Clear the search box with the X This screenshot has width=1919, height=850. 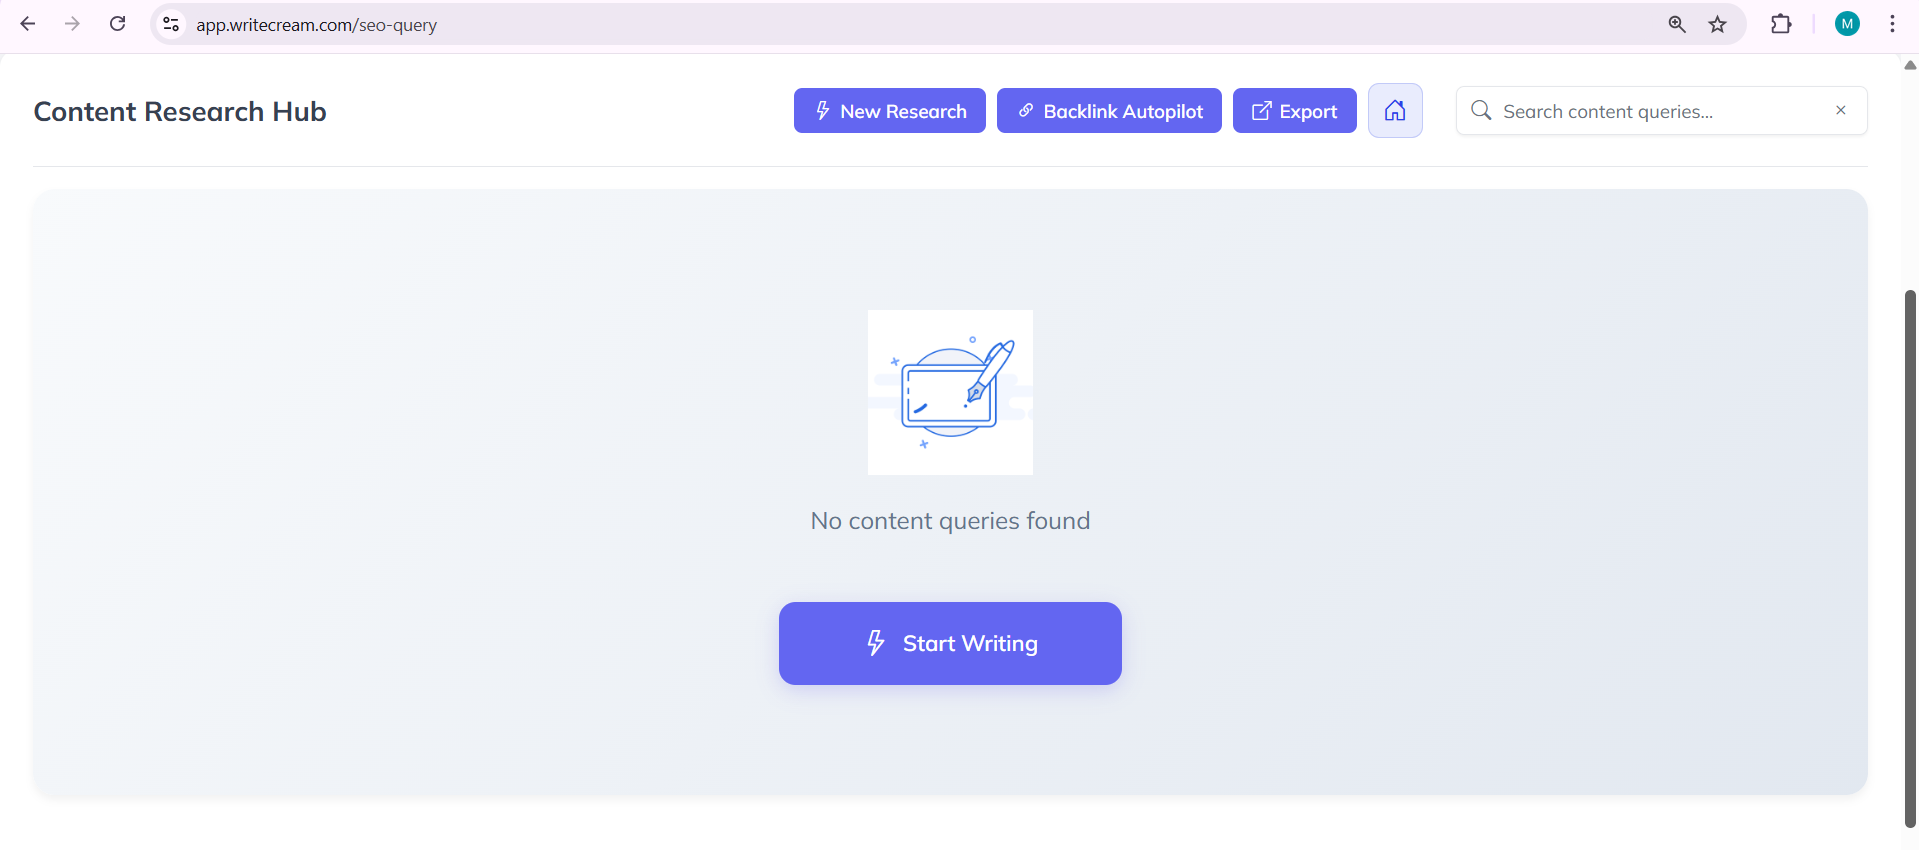[x=1840, y=110]
